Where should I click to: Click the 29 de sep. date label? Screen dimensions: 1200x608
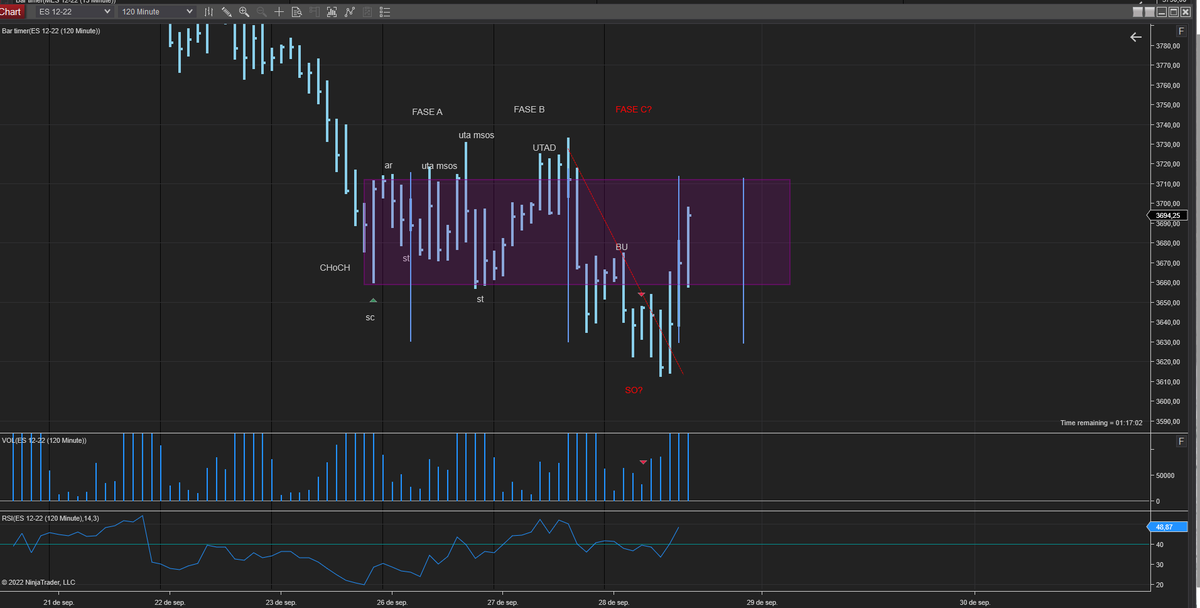tap(761, 602)
